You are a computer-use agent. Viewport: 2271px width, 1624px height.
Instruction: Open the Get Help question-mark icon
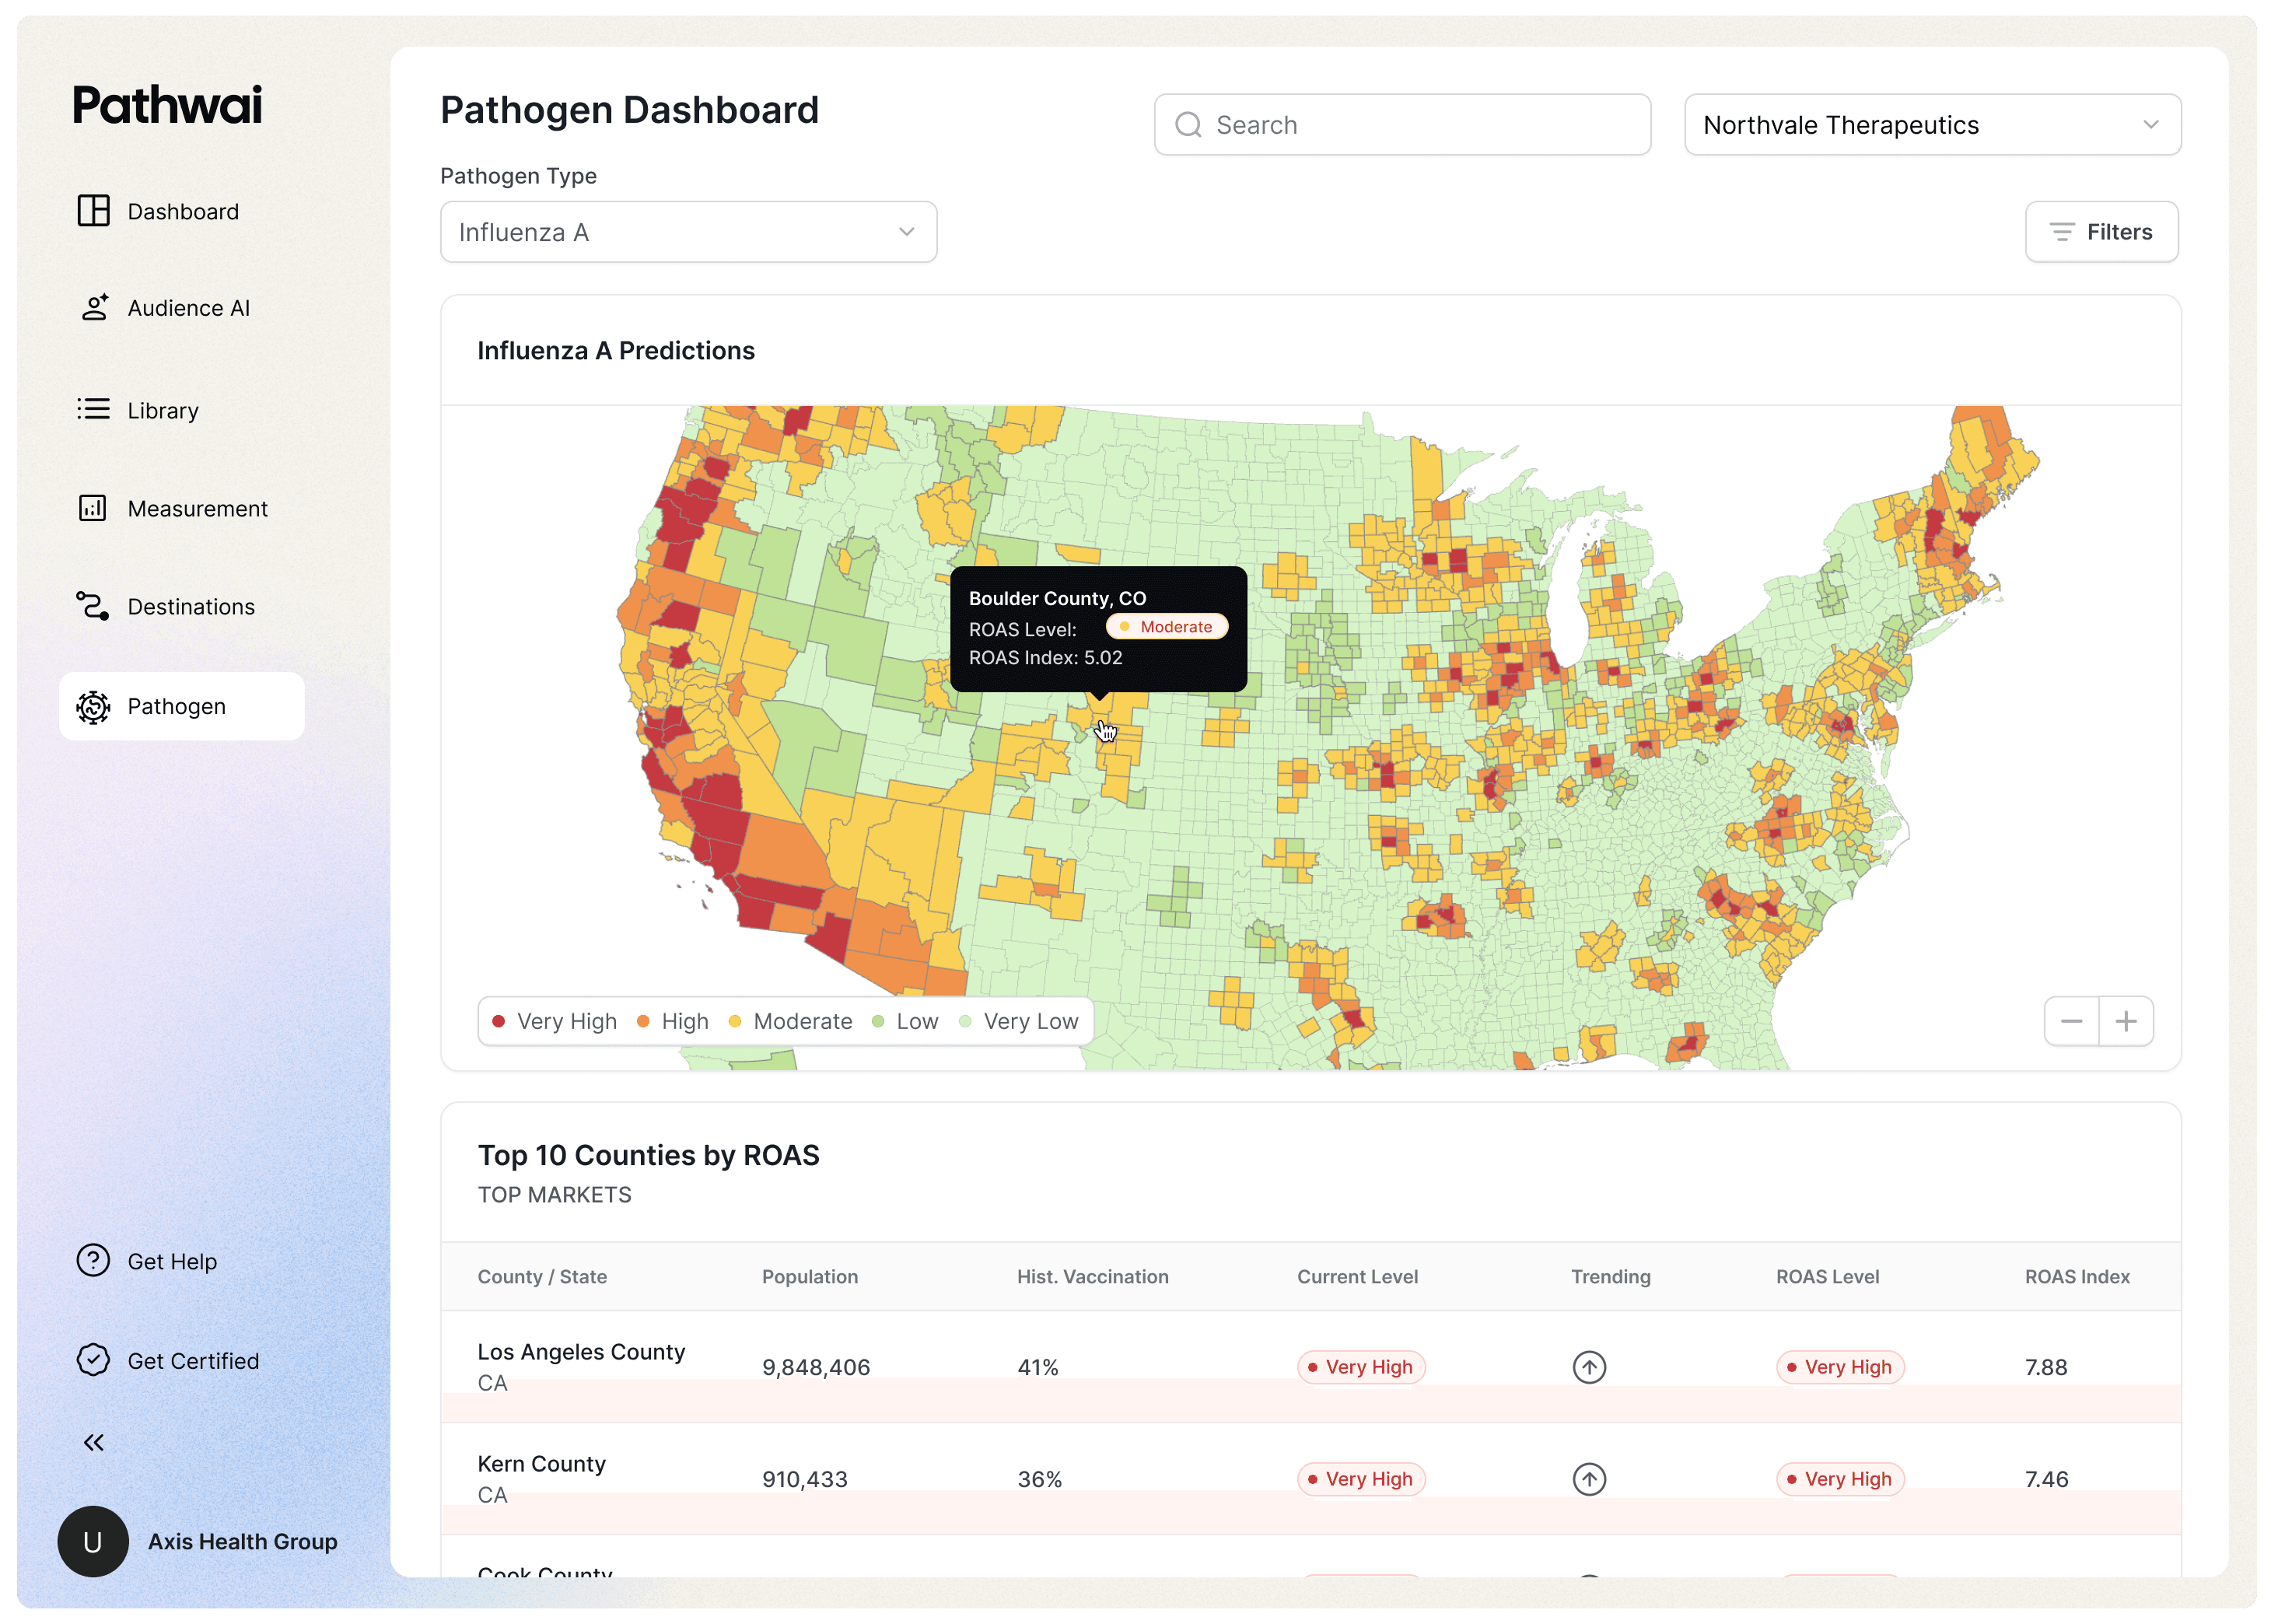click(x=92, y=1260)
